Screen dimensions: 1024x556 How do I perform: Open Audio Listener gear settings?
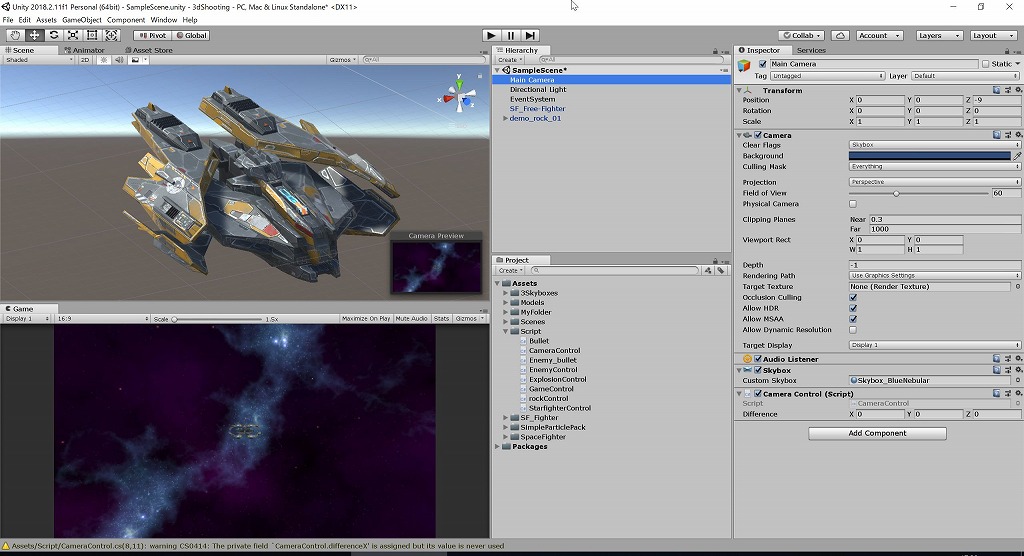coord(1018,359)
